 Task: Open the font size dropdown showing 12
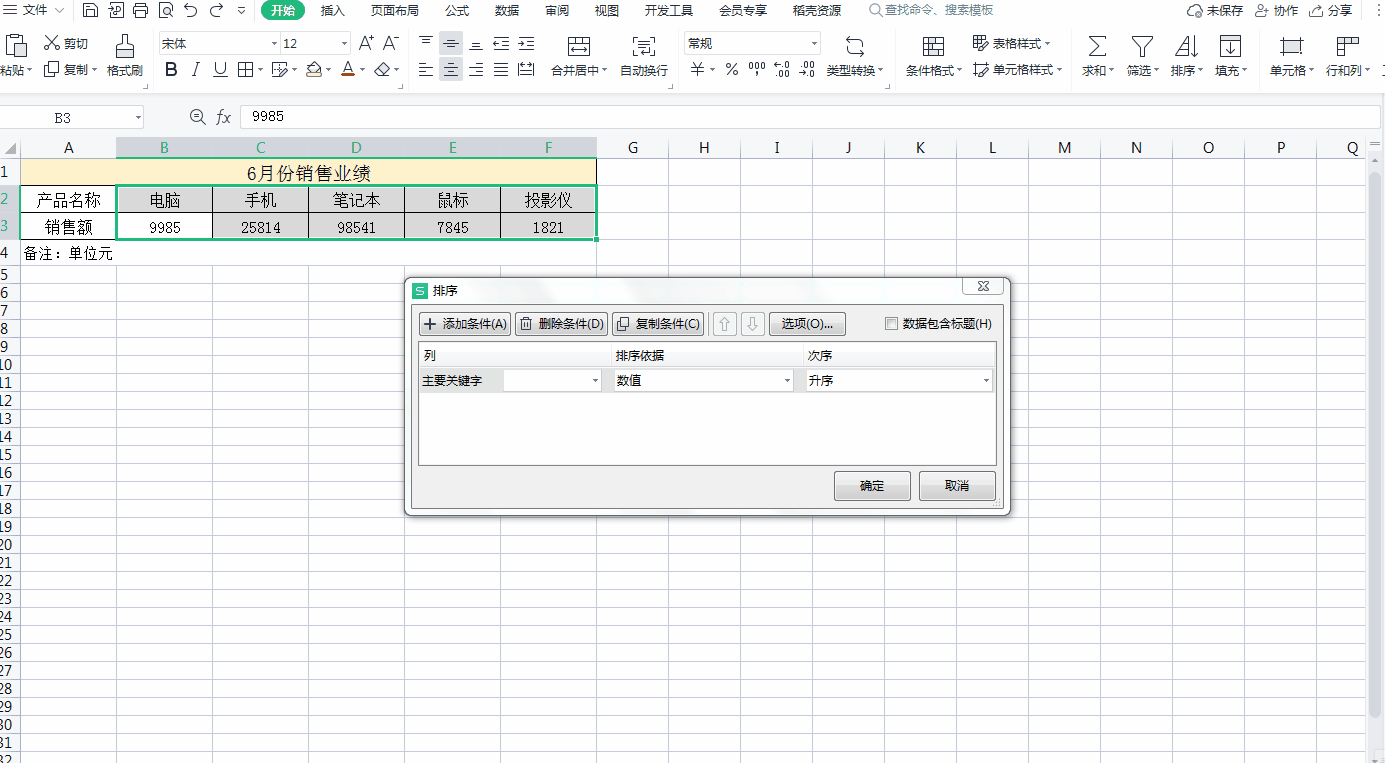(345, 44)
